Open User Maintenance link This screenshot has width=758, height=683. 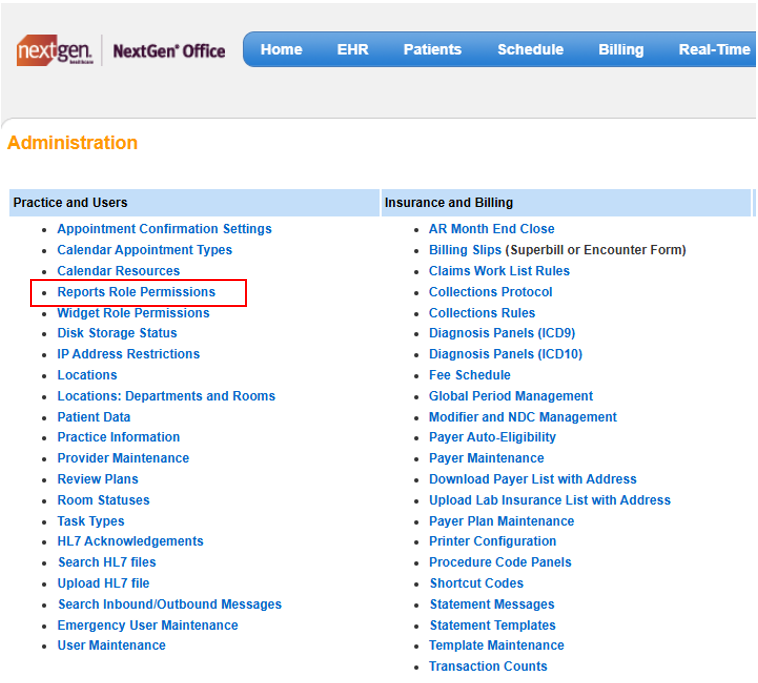[111, 646]
